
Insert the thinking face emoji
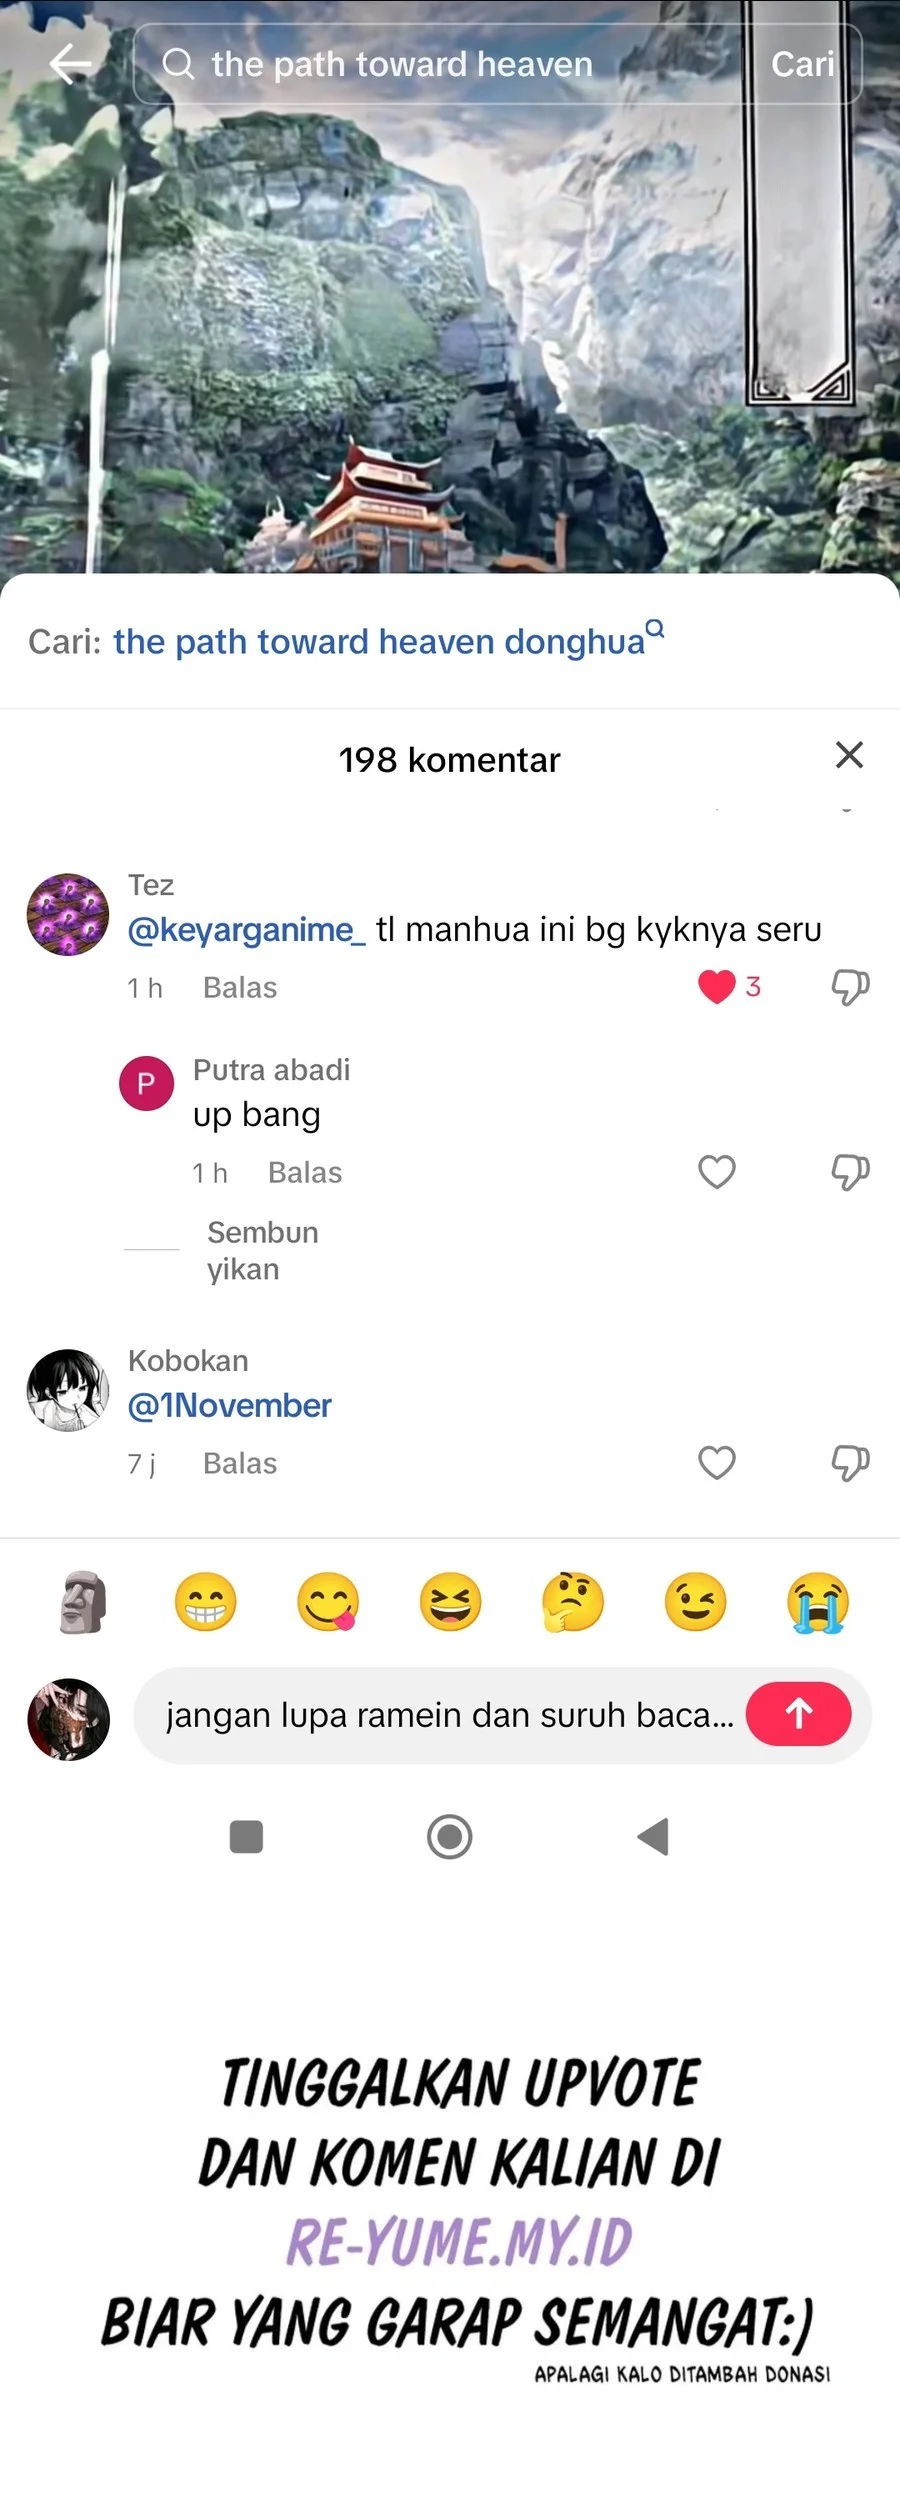573,1602
